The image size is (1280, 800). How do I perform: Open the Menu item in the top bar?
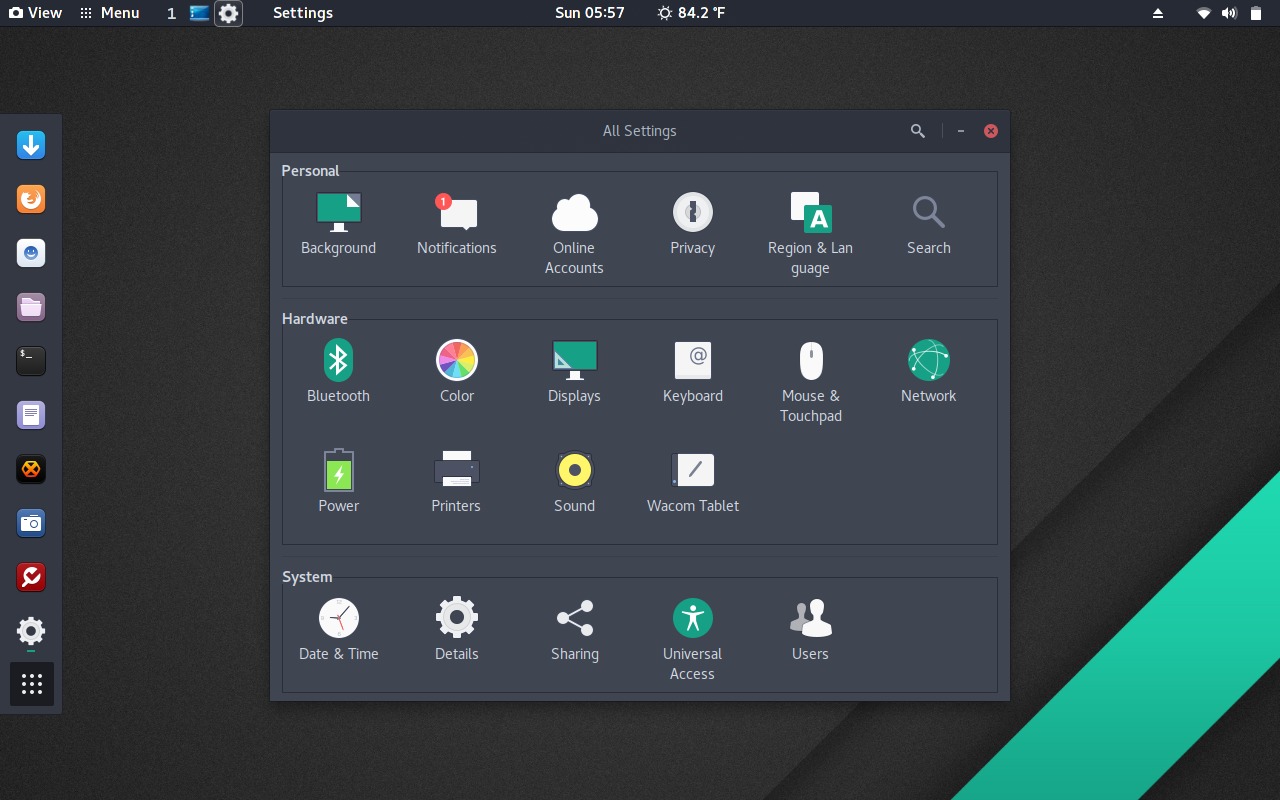(x=110, y=12)
